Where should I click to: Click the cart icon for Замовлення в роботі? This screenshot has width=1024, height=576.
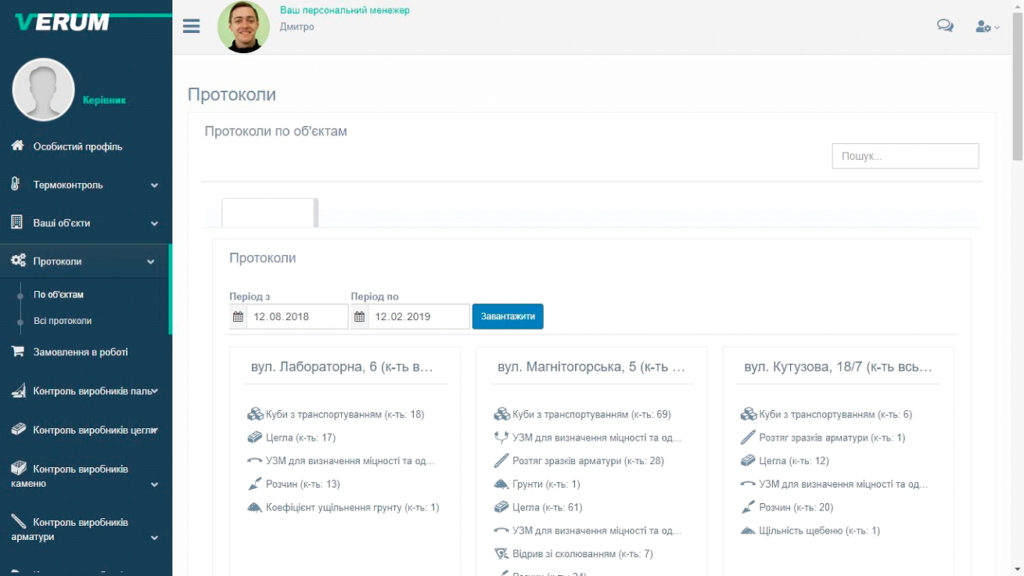point(18,351)
